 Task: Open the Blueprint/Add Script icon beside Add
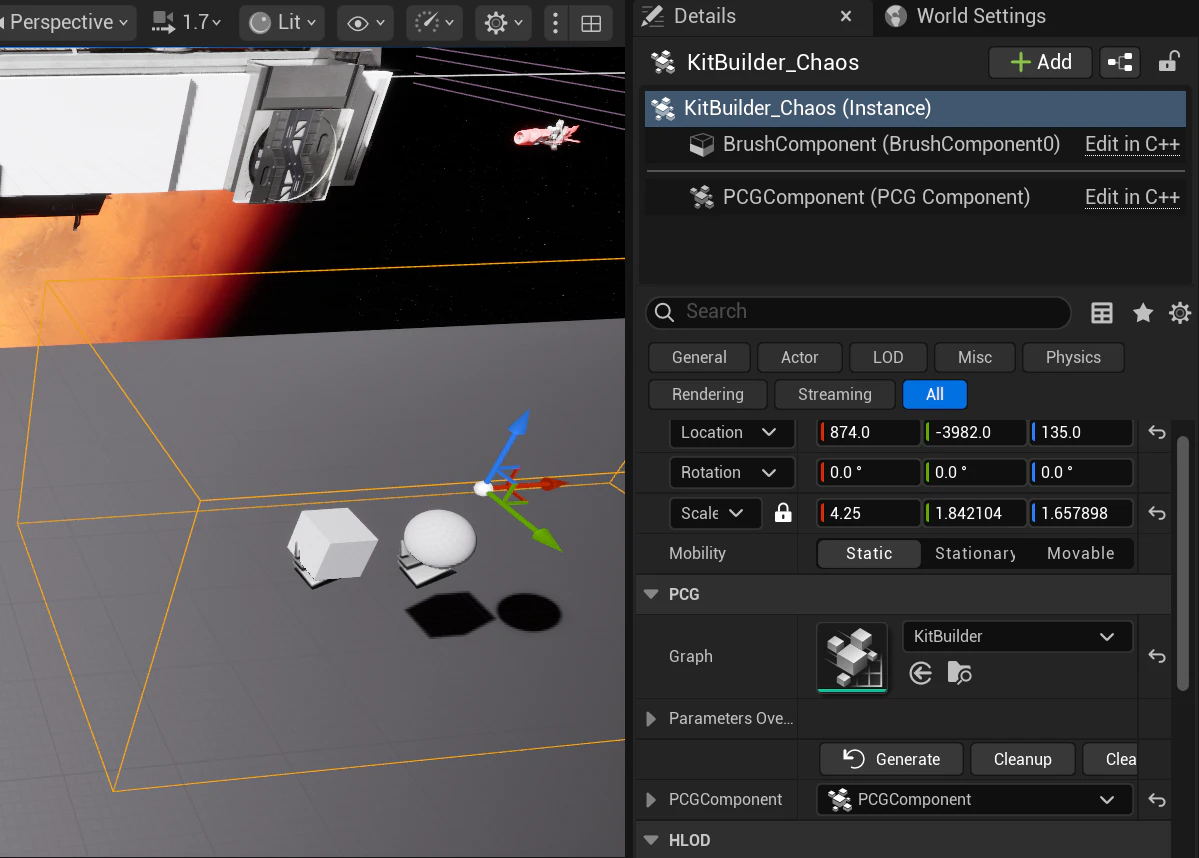(1119, 63)
